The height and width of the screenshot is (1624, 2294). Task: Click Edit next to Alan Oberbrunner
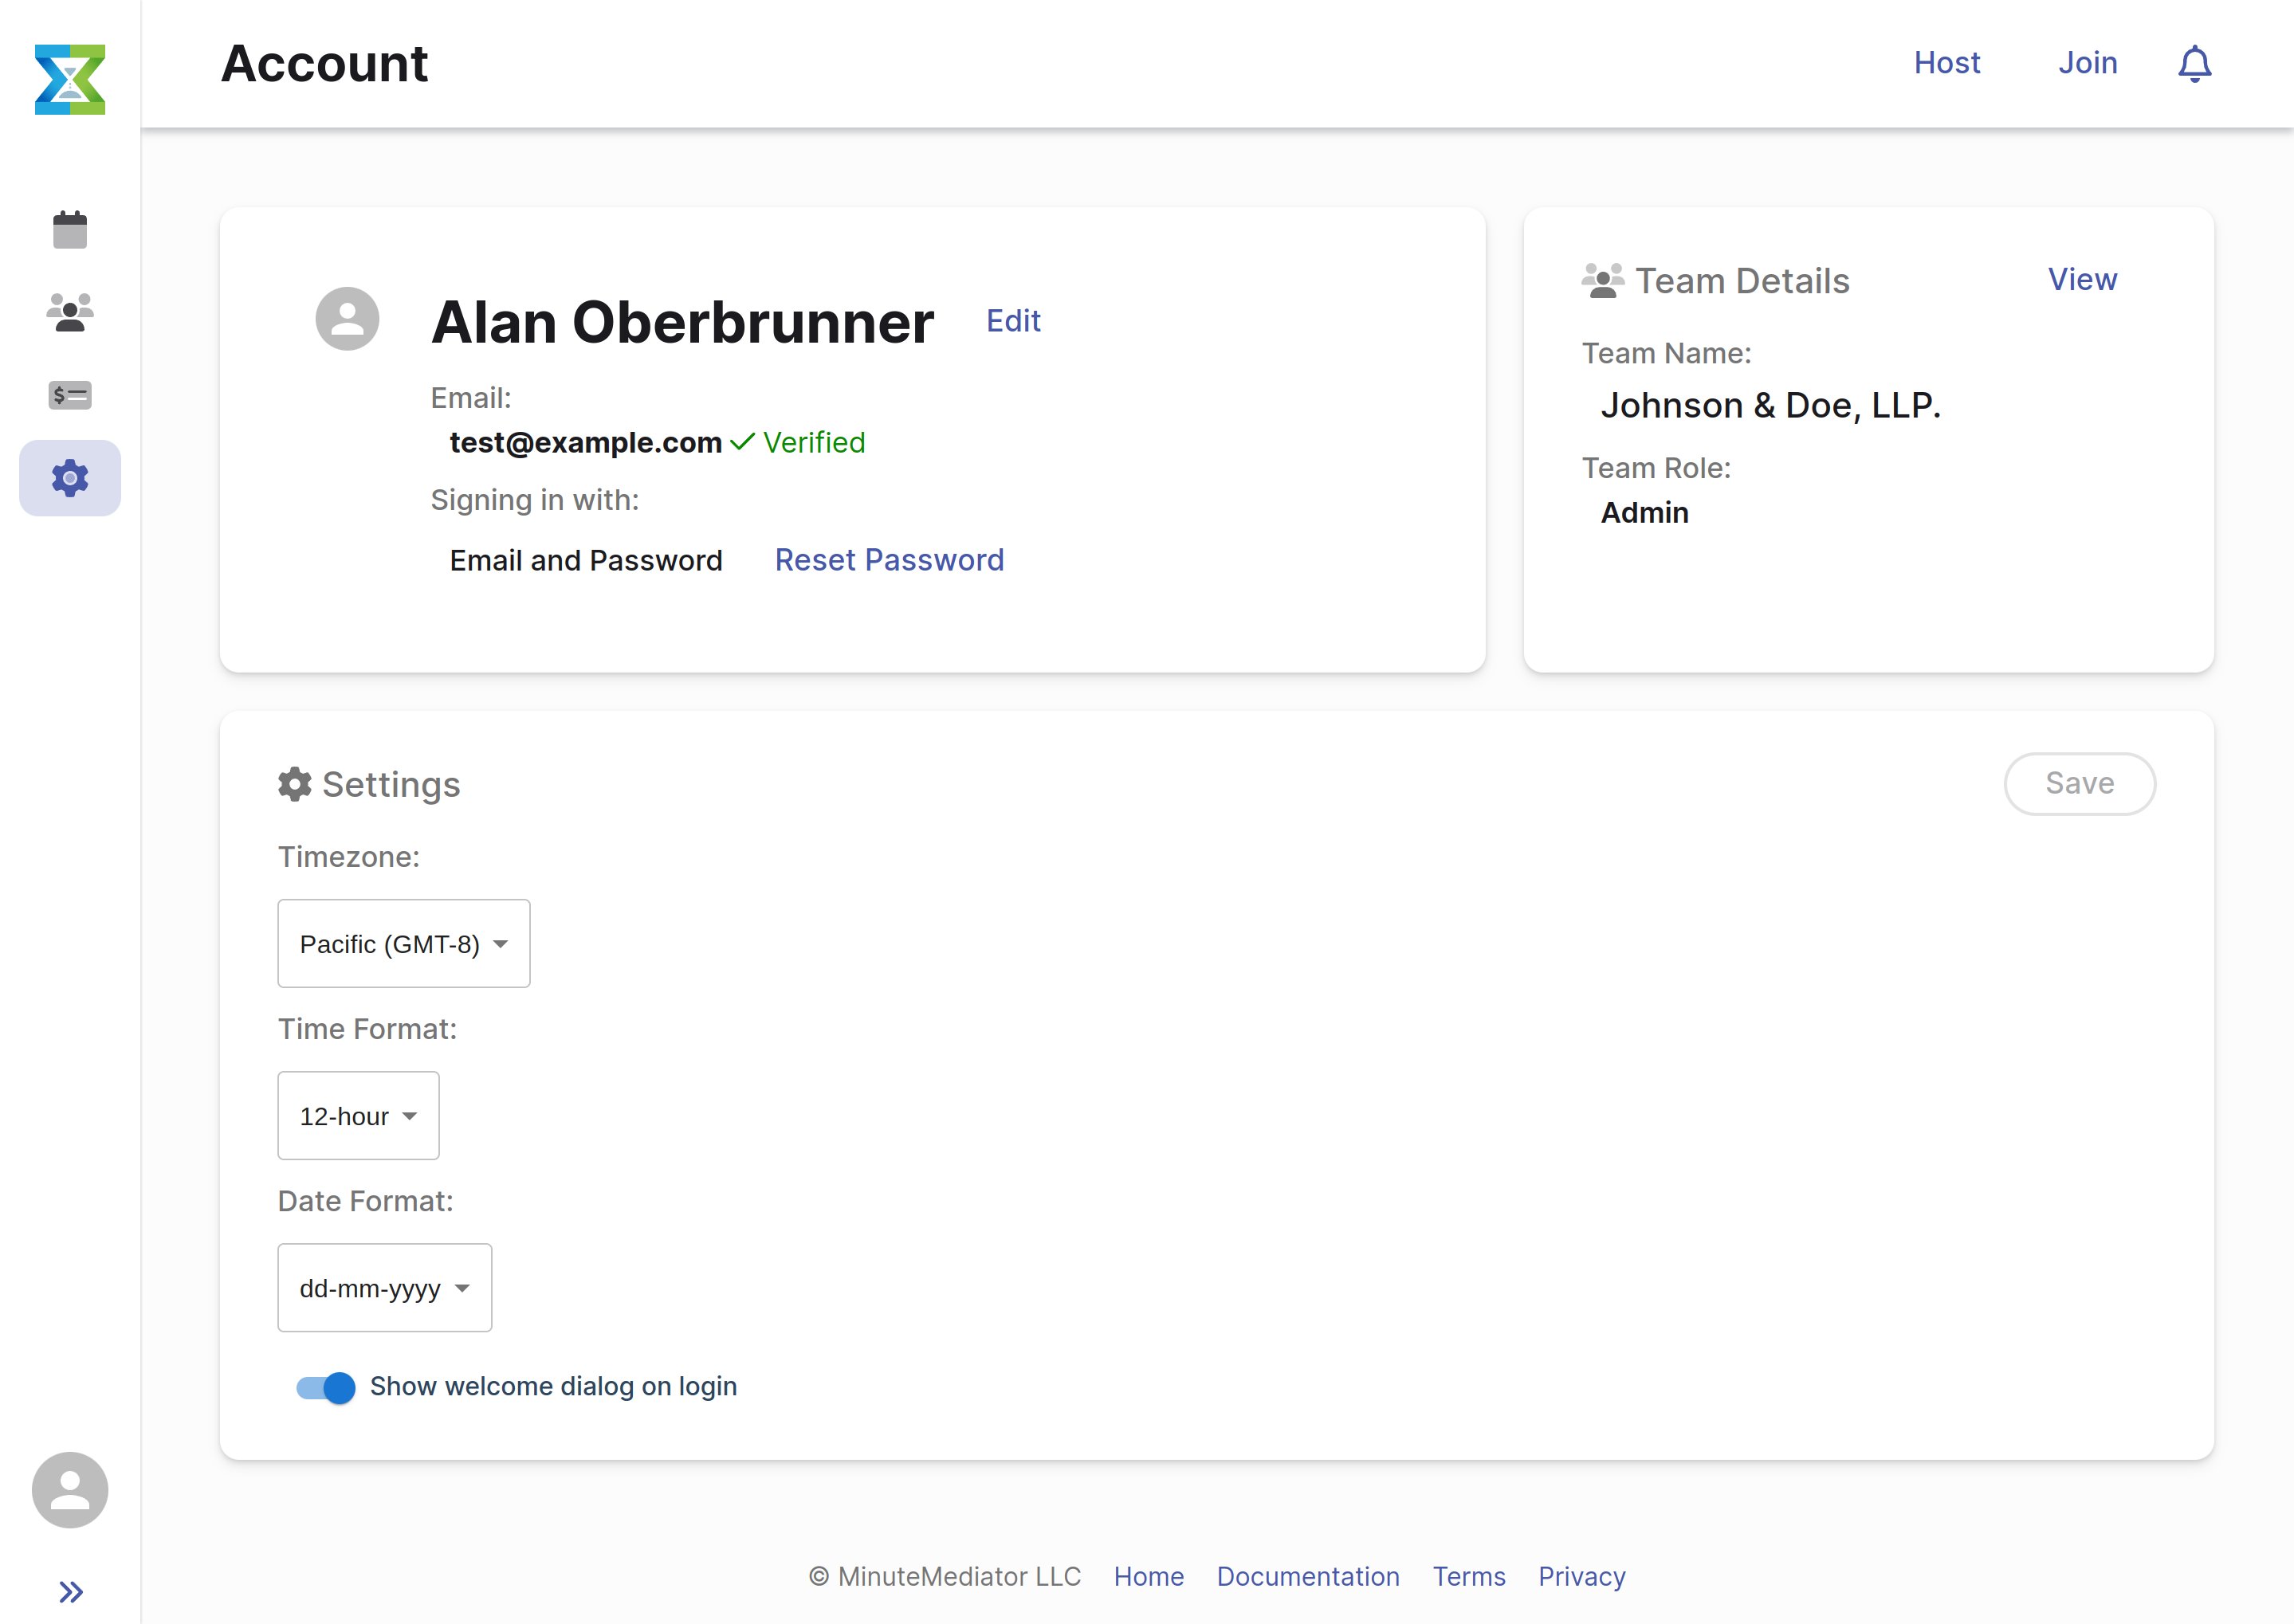1013,321
